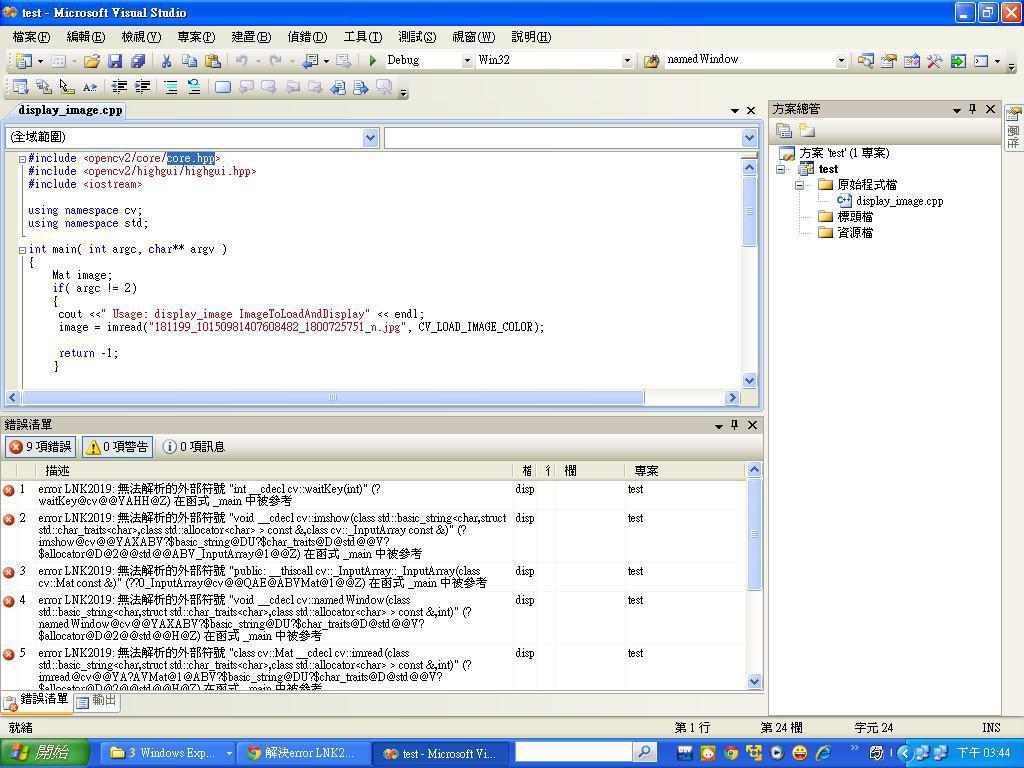Viewport: 1024px width, 768px height.
Task: Collapse the test project tree node
Action: tap(782, 169)
